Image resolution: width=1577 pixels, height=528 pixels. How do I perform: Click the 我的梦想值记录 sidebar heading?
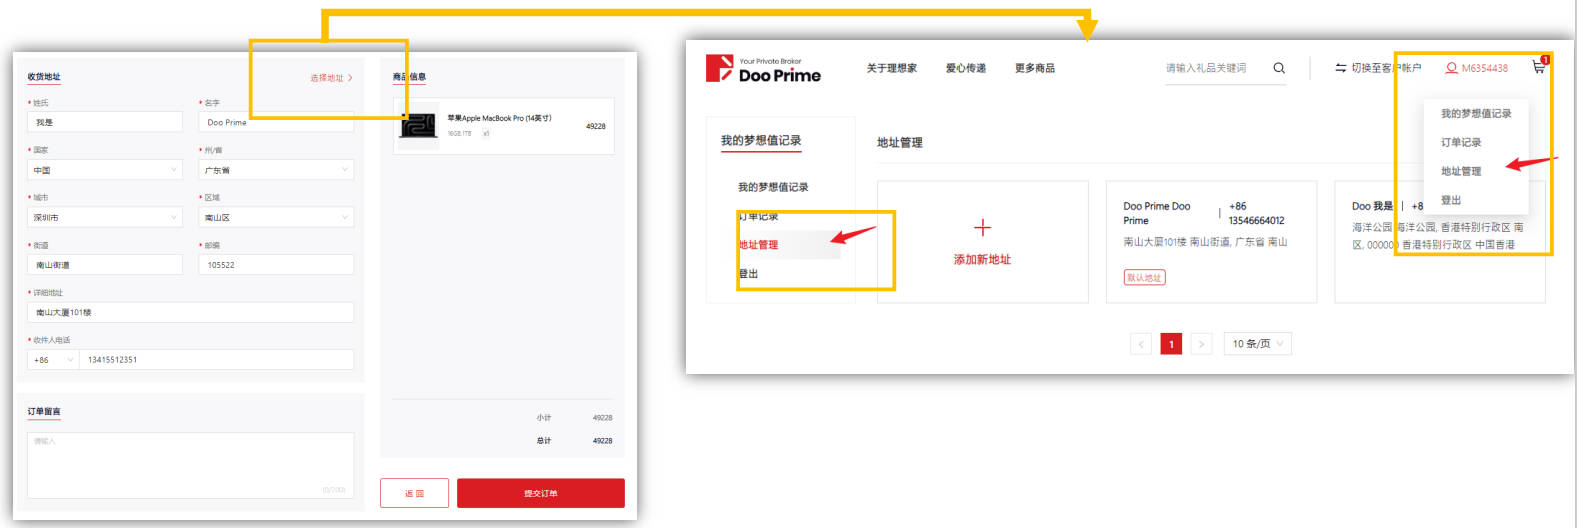pos(761,141)
